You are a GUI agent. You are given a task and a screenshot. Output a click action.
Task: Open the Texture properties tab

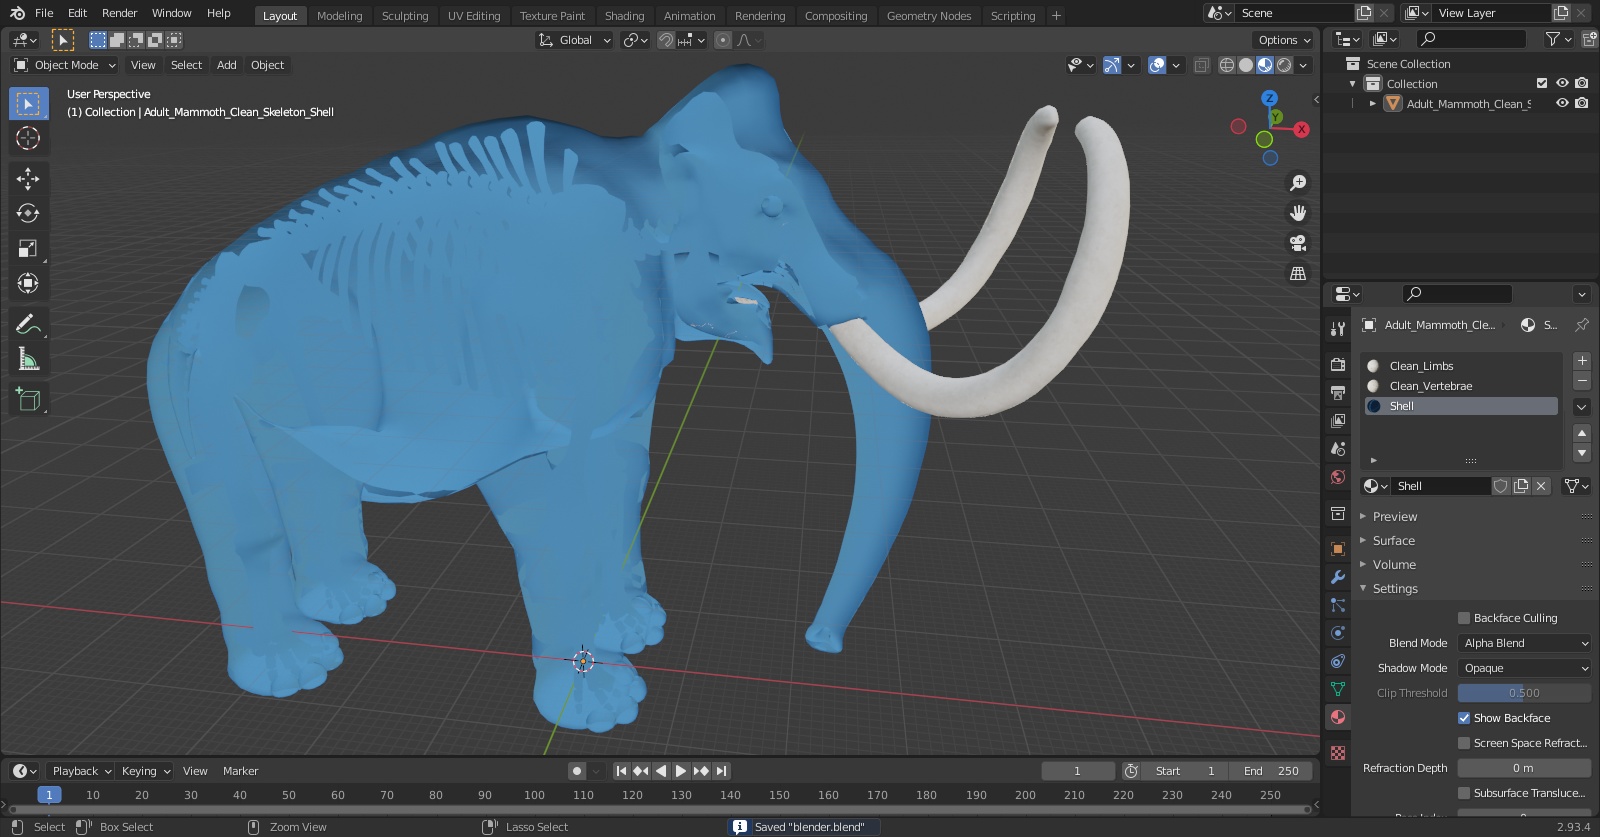pos(1338,753)
